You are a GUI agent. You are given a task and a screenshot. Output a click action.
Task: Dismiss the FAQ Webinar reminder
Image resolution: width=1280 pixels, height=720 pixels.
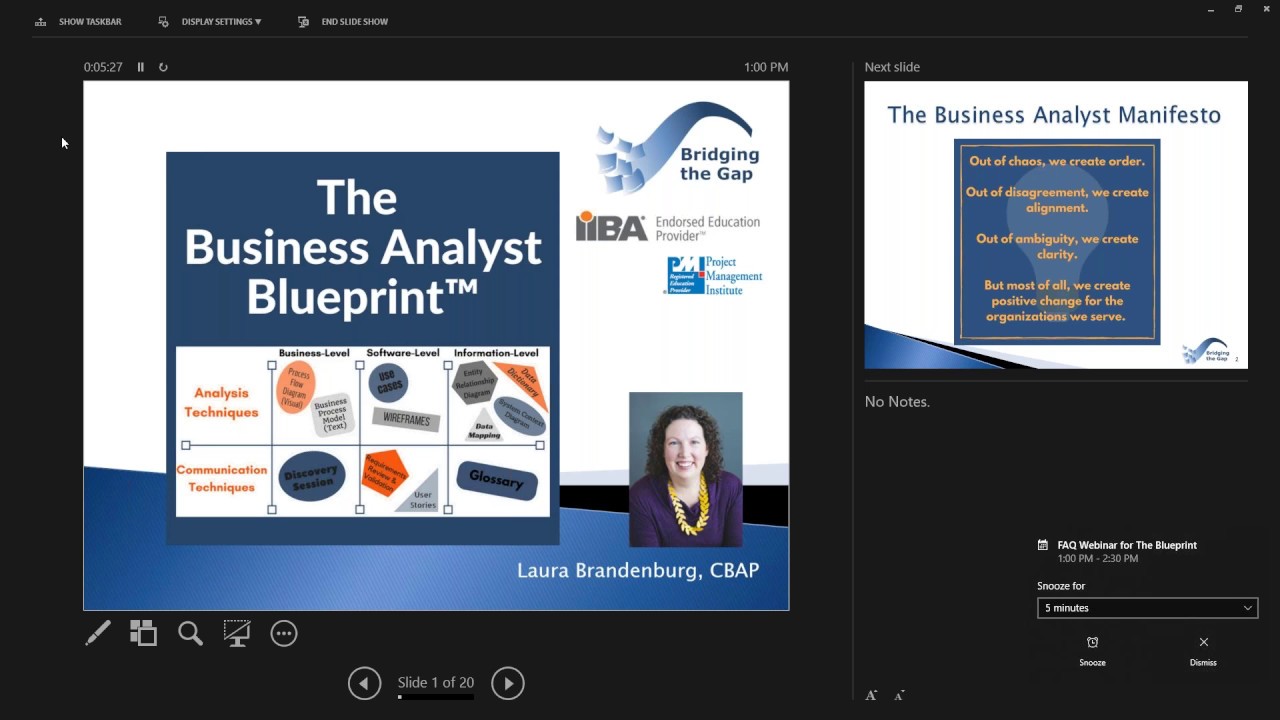(x=1203, y=650)
